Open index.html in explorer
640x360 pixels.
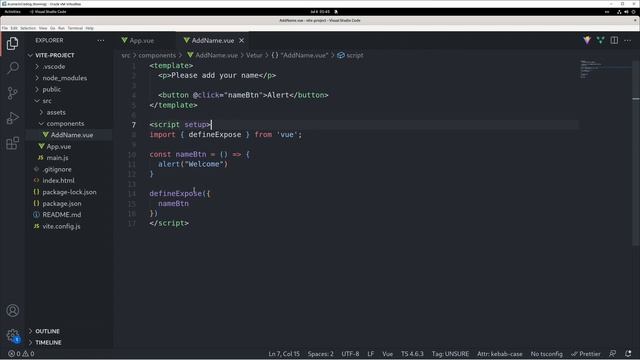click(58, 180)
